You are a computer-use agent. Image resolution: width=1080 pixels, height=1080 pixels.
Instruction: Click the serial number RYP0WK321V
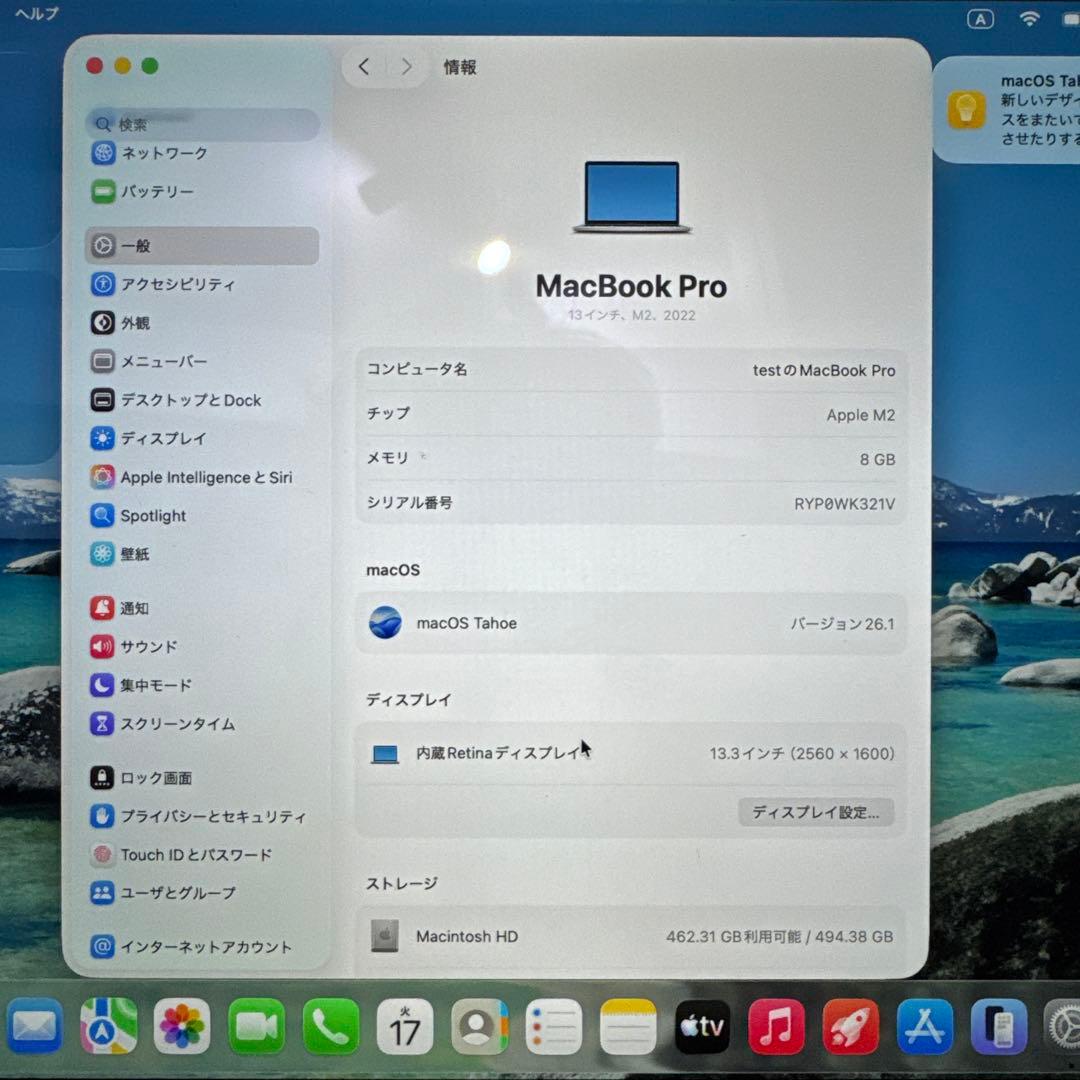click(844, 504)
